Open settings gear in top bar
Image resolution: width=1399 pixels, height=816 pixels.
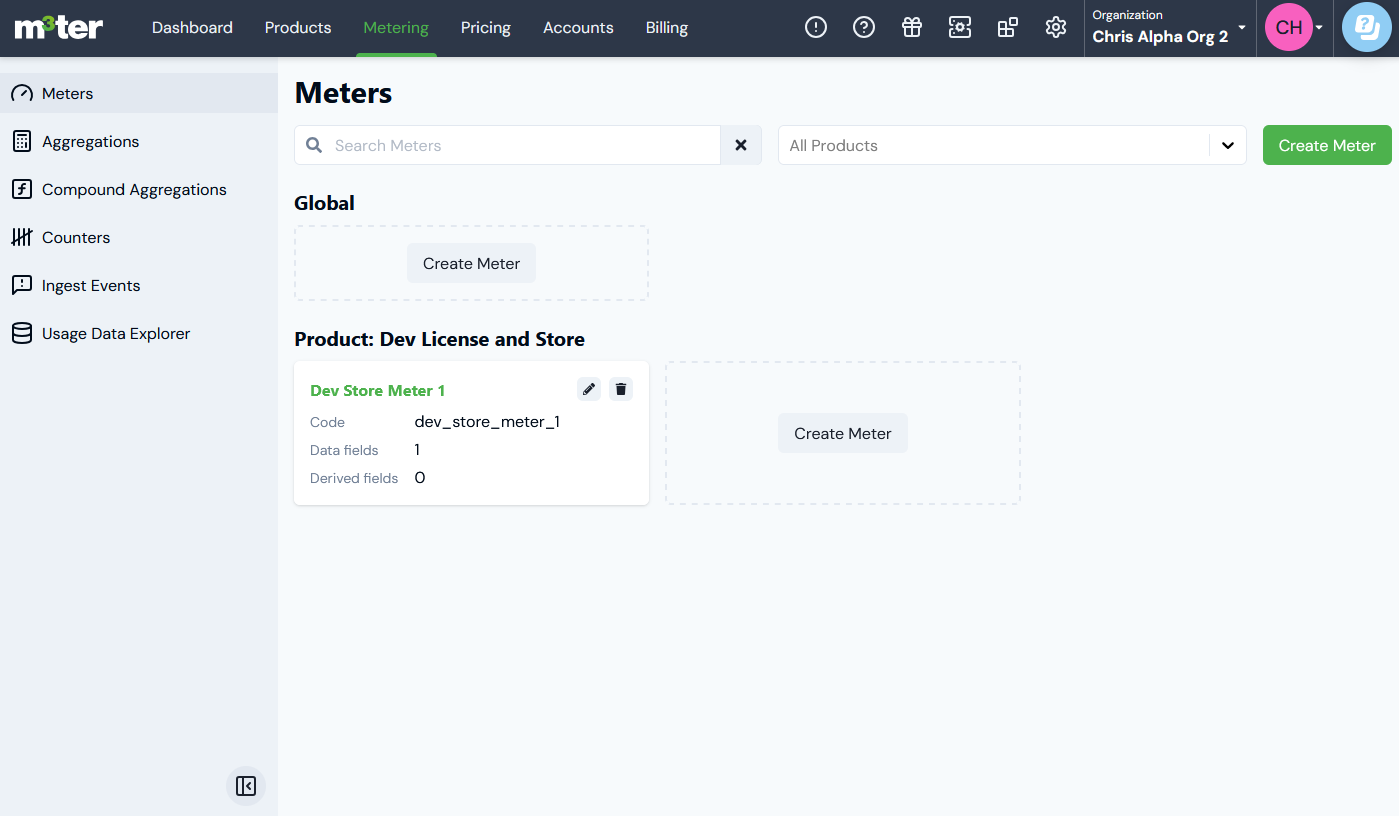point(1056,27)
